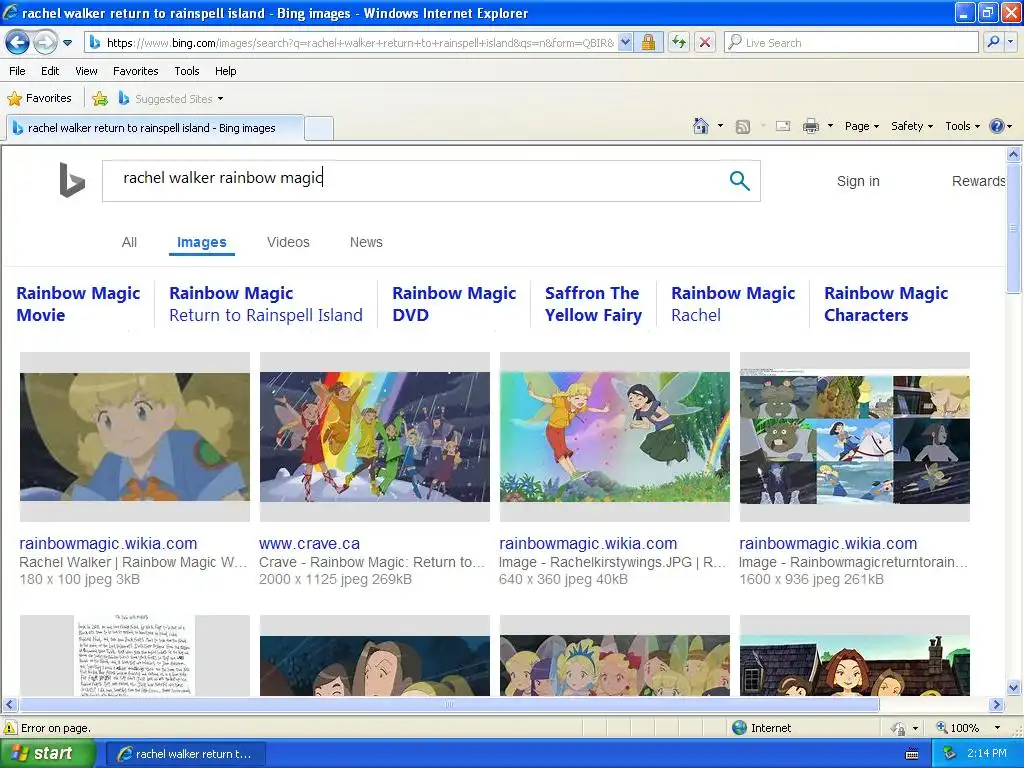
Task: Click Saffron The Yellow Fairy suggestion
Action: (x=593, y=304)
